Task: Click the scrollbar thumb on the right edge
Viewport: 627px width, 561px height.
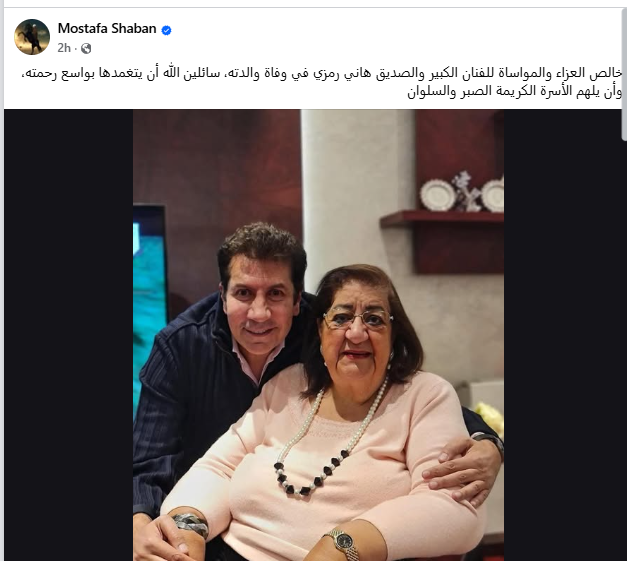Action: coord(624,74)
